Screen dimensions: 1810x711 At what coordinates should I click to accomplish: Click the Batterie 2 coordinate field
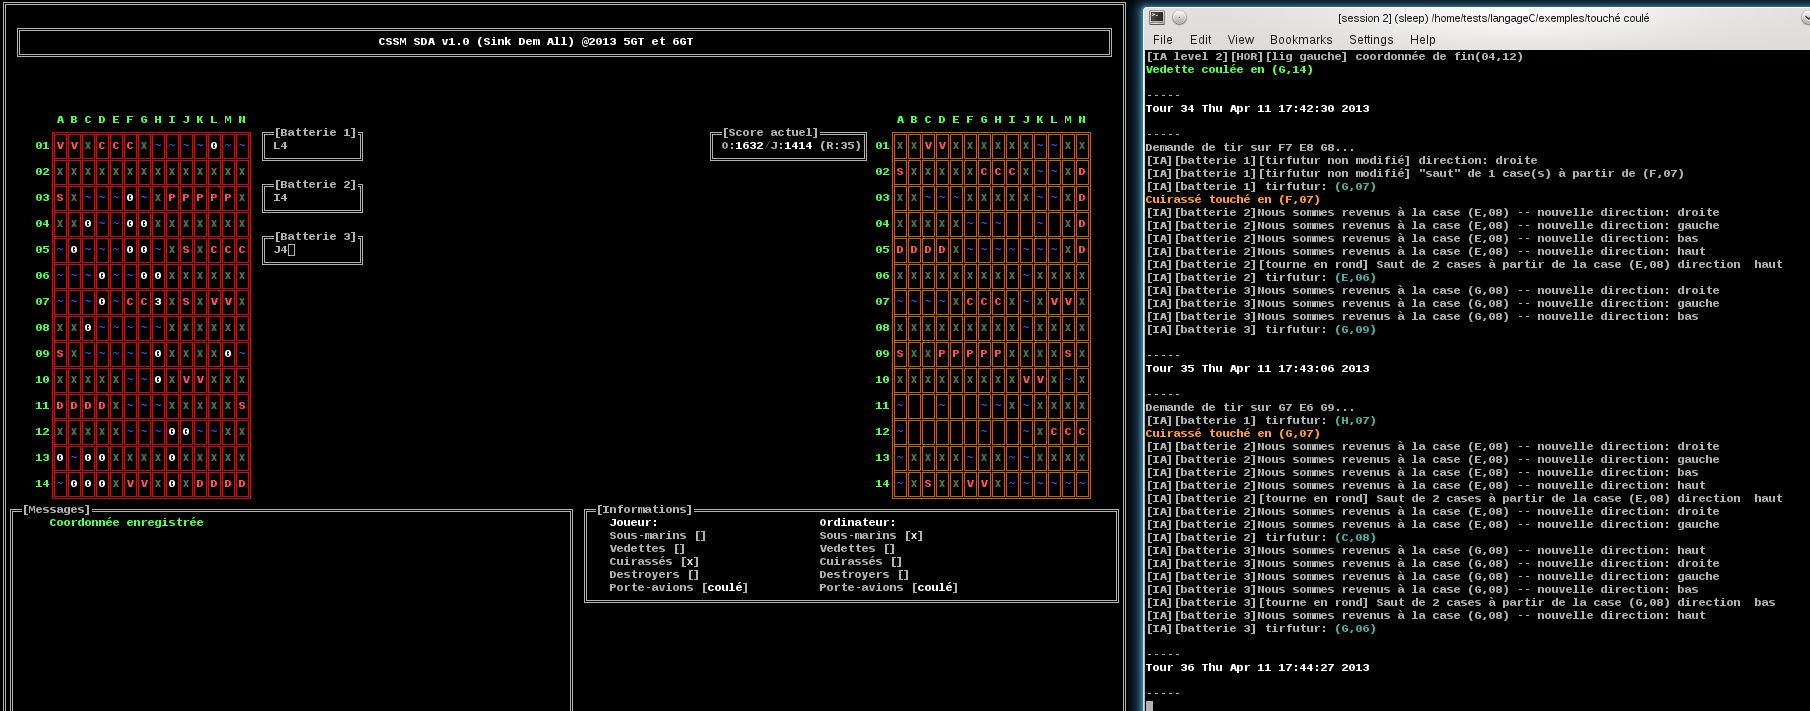[312, 198]
